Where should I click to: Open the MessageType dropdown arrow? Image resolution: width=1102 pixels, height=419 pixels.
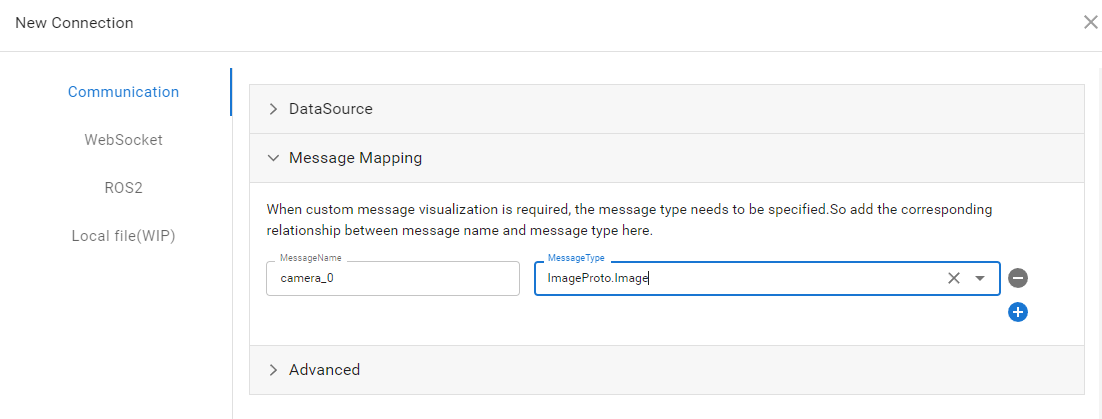(980, 278)
